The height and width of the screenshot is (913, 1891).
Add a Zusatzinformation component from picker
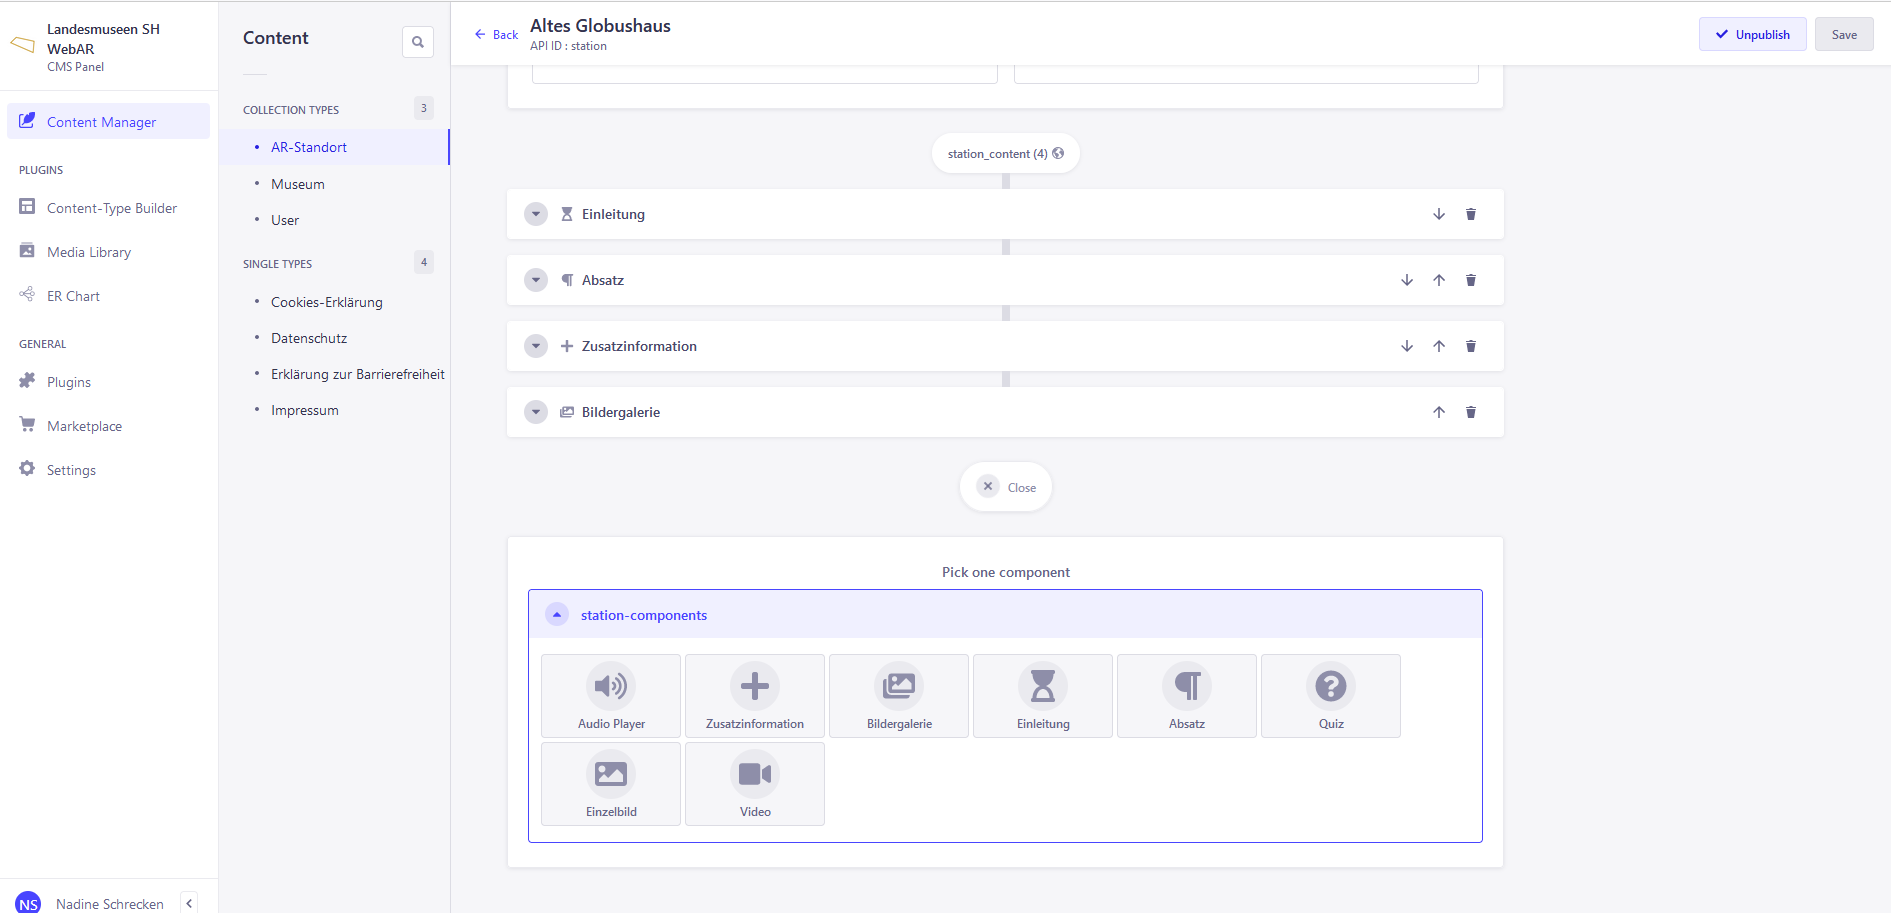[755, 696]
